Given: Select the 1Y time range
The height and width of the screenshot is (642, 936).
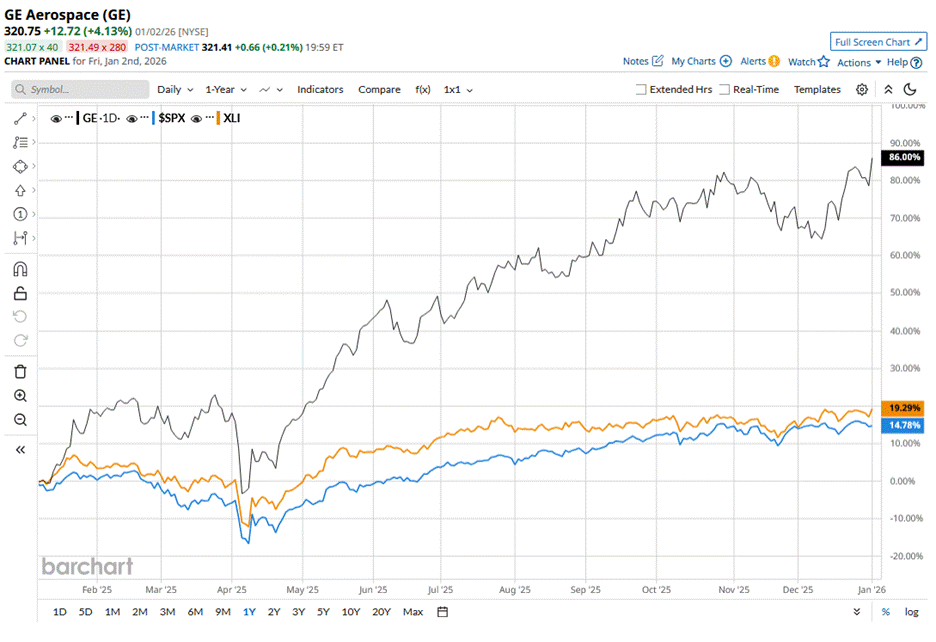Looking at the screenshot, I should coord(249,612).
